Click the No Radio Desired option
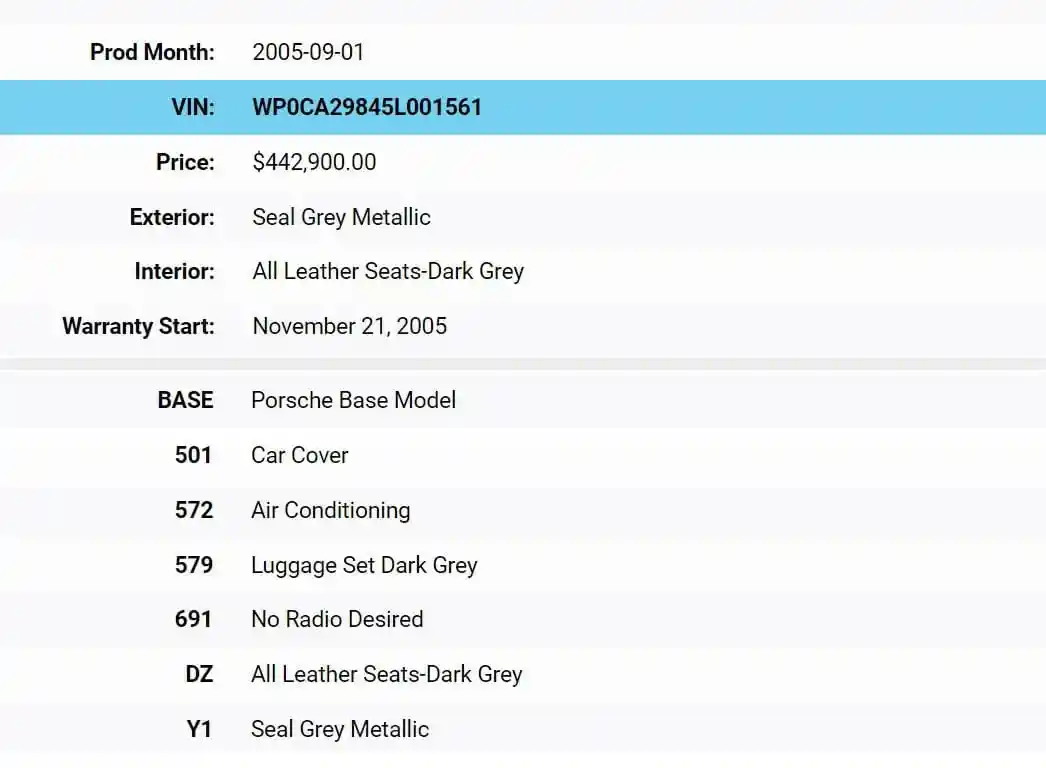1046x768 pixels. coord(337,619)
